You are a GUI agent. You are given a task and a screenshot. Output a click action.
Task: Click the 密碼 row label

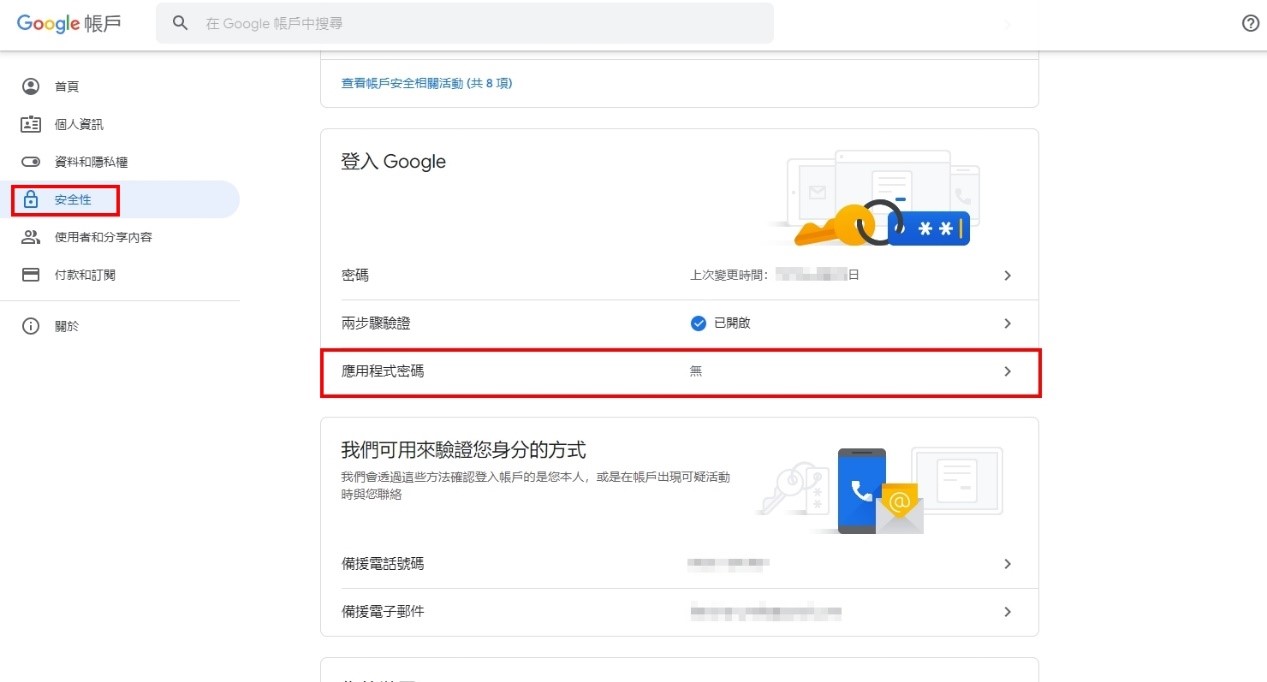click(x=355, y=275)
